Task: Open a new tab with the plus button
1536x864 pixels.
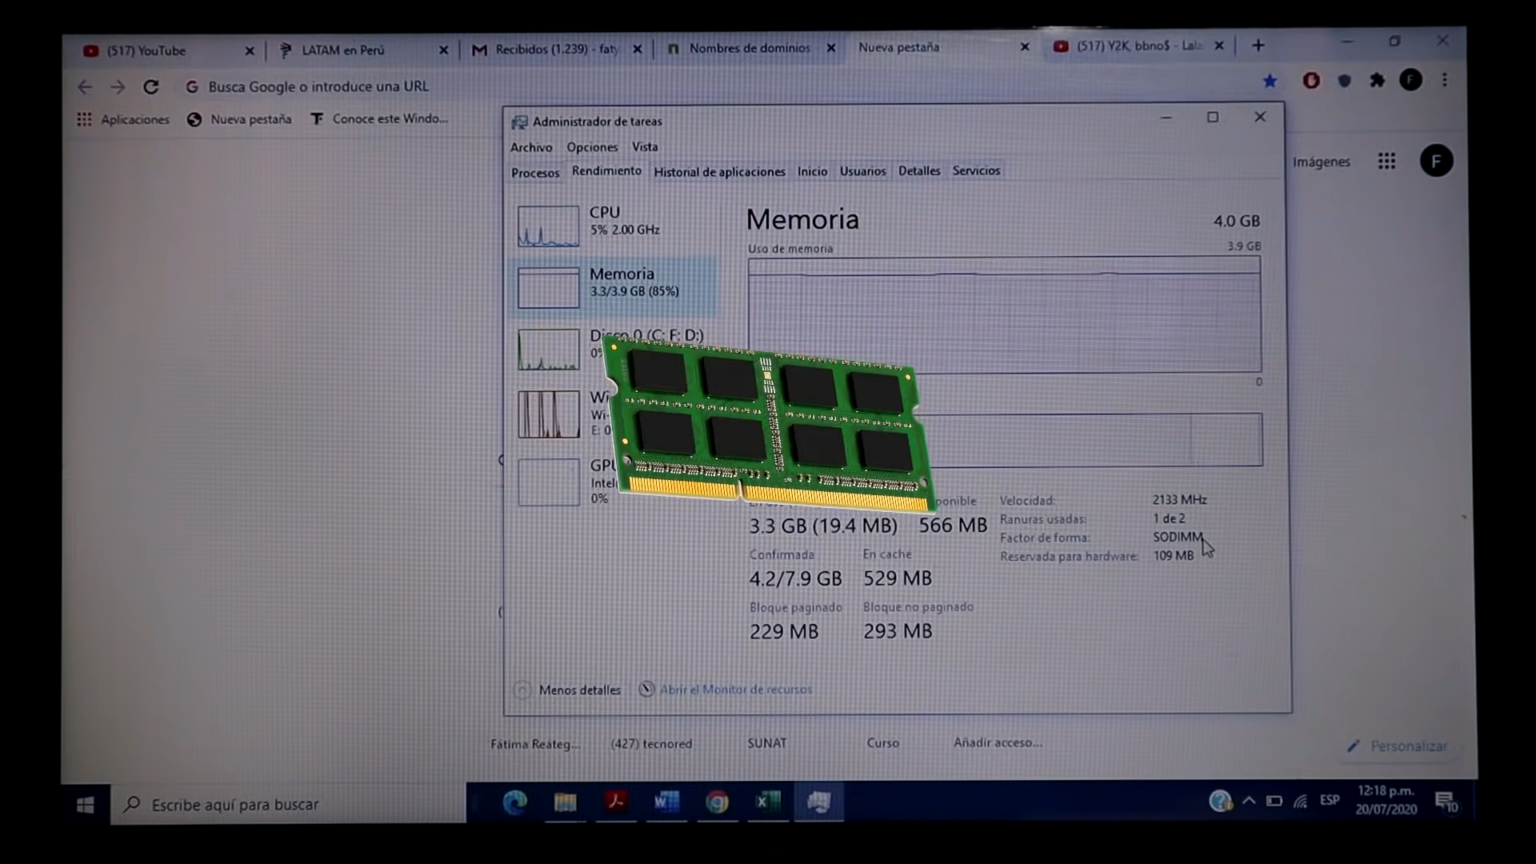Action: 1258,44
